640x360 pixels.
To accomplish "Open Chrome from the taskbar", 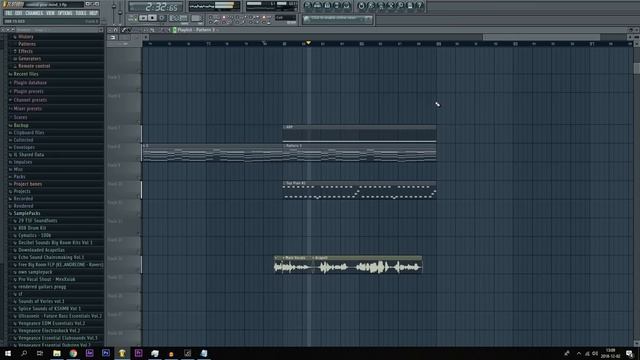I will coord(73,353).
